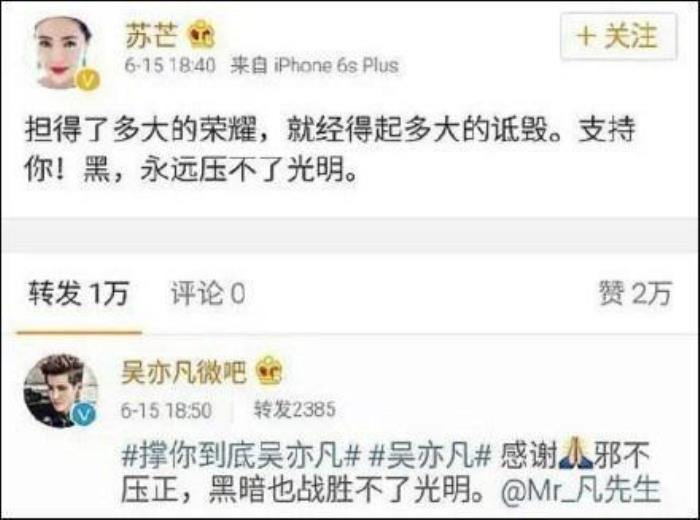Click the 6-15 18:50 repost timestamp
Screen dimensions: 700x520
(166, 410)
